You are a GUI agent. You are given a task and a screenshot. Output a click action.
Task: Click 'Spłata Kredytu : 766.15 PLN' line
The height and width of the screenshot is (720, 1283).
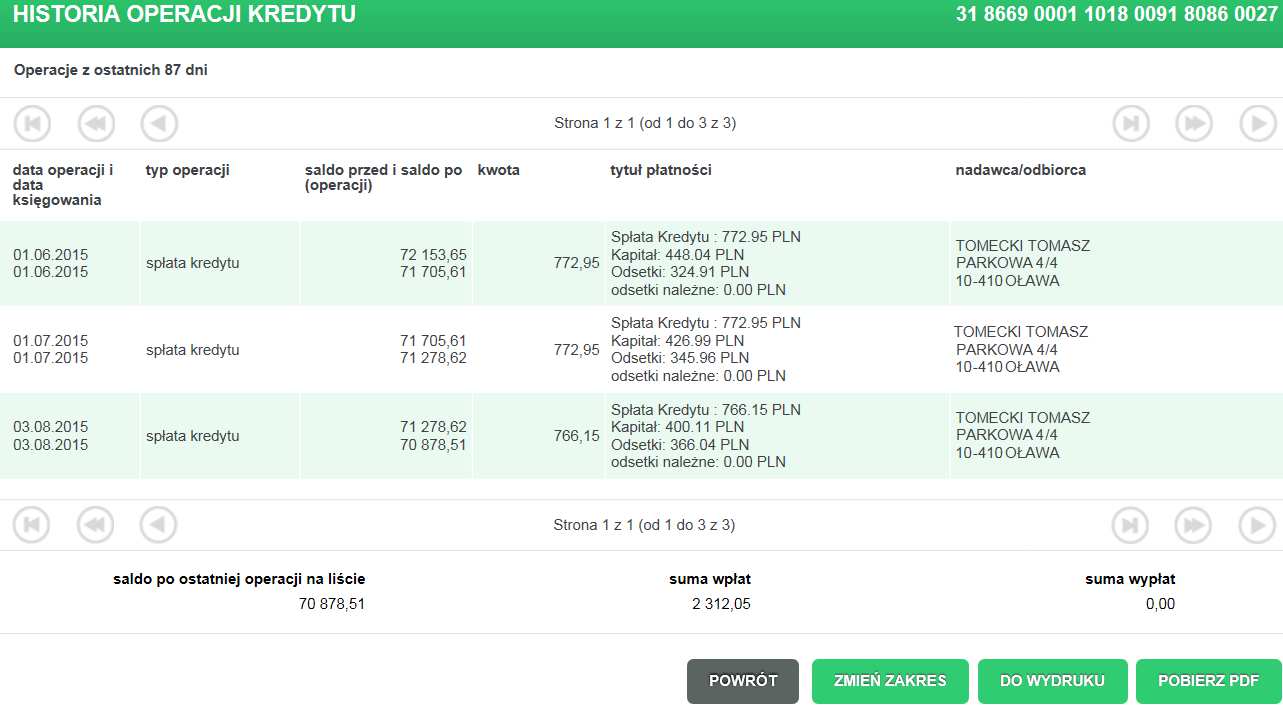click(706, 410)
